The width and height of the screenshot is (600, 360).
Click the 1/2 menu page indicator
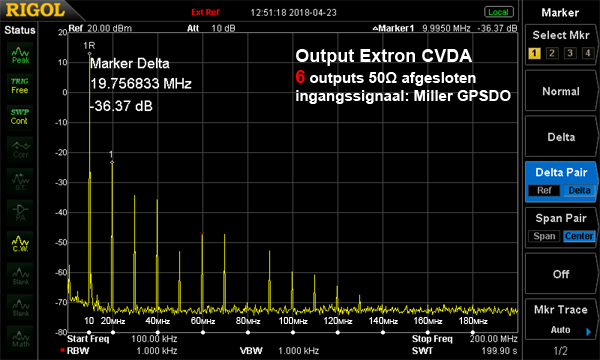pyautogui.click(x=561, y=350)
